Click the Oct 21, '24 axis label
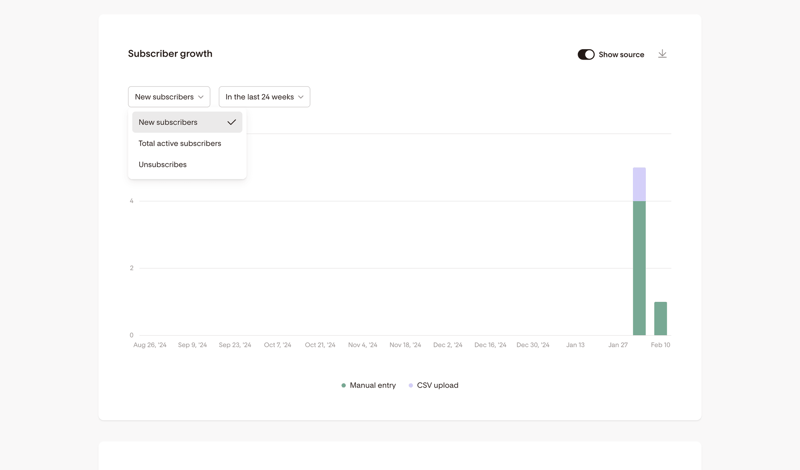 pyautogui.click(x=320, y=345)
